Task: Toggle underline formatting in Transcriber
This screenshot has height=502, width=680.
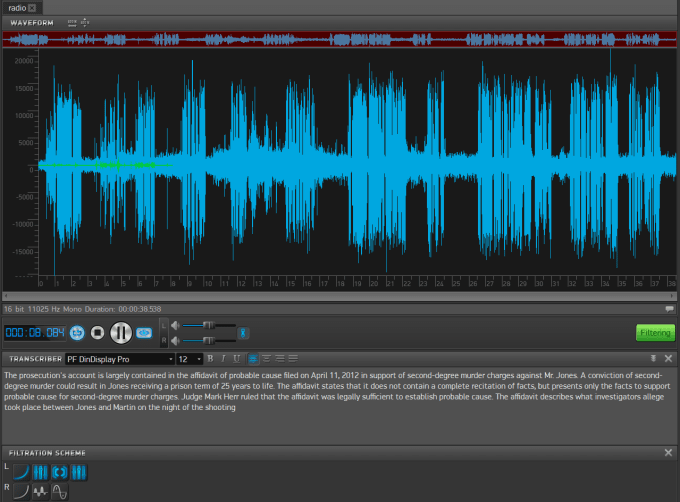Action: point(236,359)
